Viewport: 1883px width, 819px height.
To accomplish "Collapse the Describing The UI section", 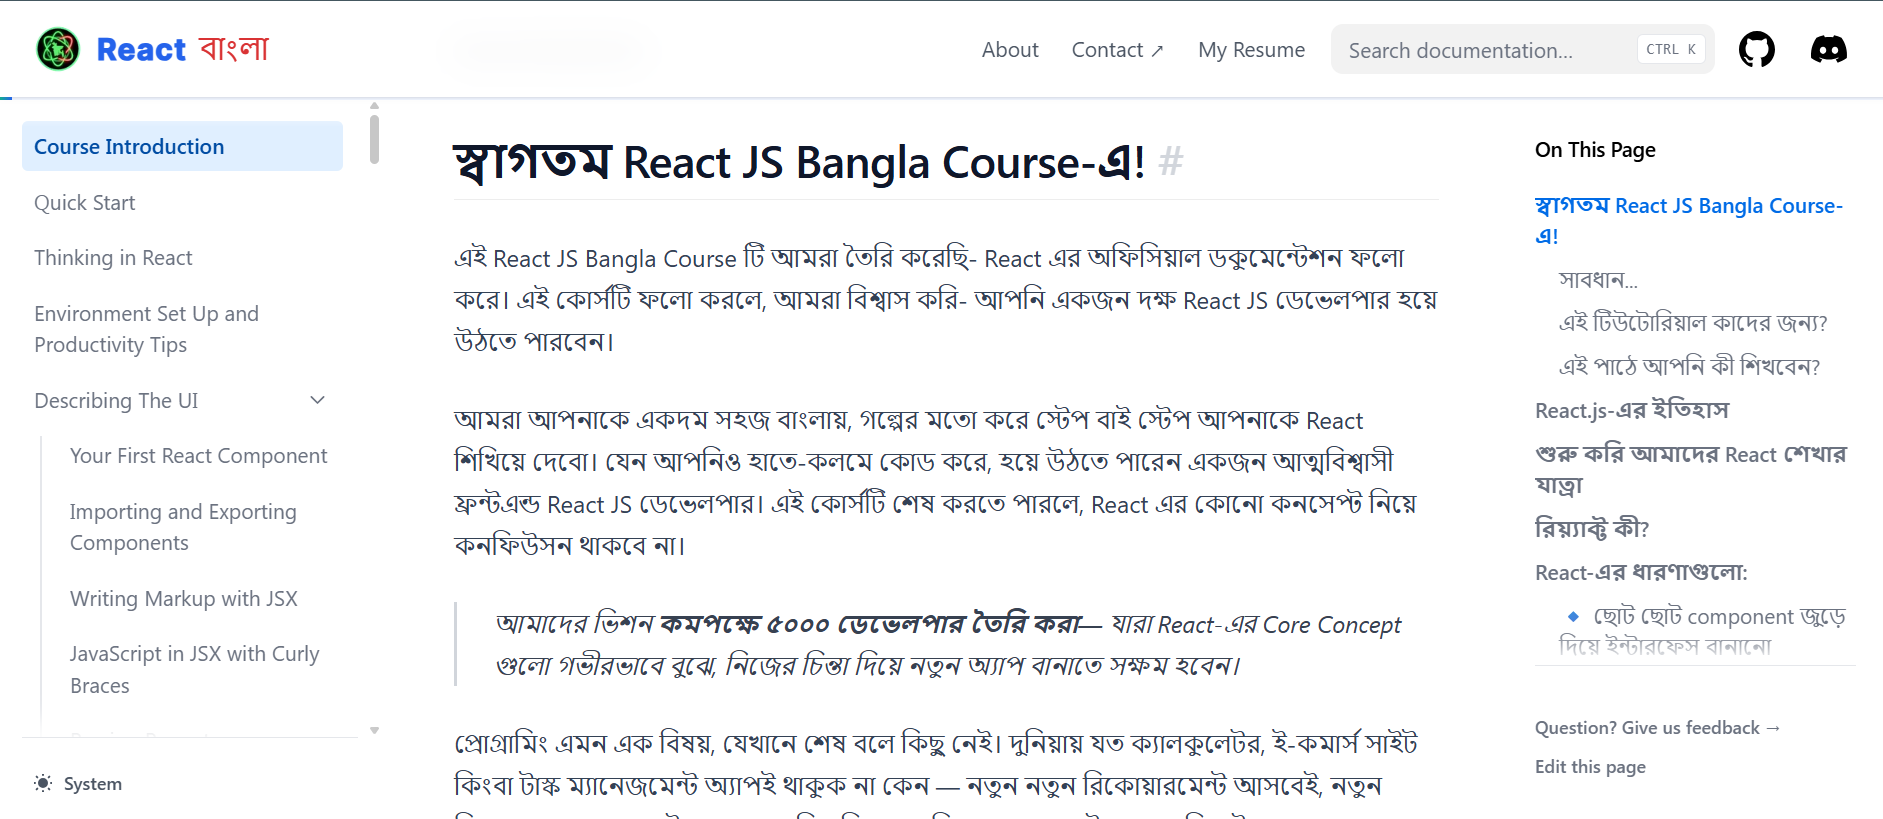I will 318,400.
